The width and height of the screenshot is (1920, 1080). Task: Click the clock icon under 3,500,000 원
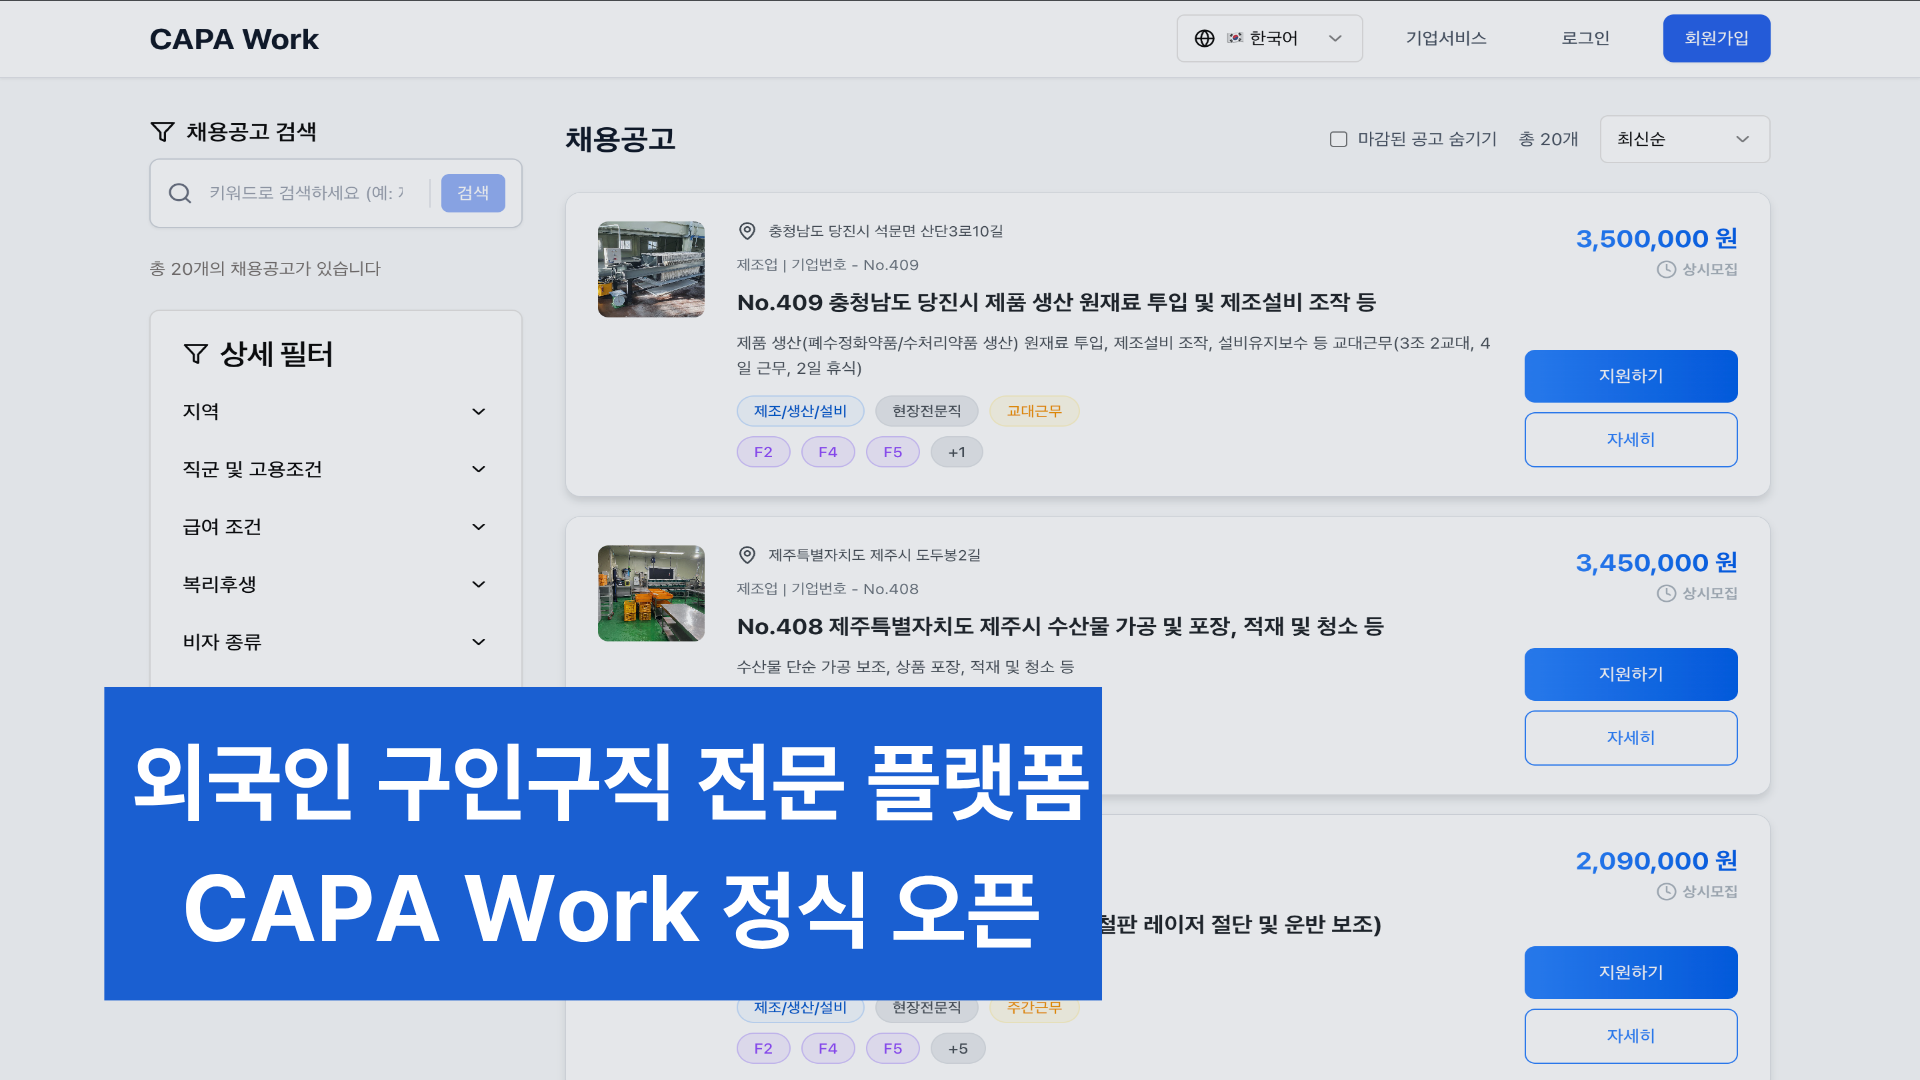pyautogui.click(x=1666, y=269)
